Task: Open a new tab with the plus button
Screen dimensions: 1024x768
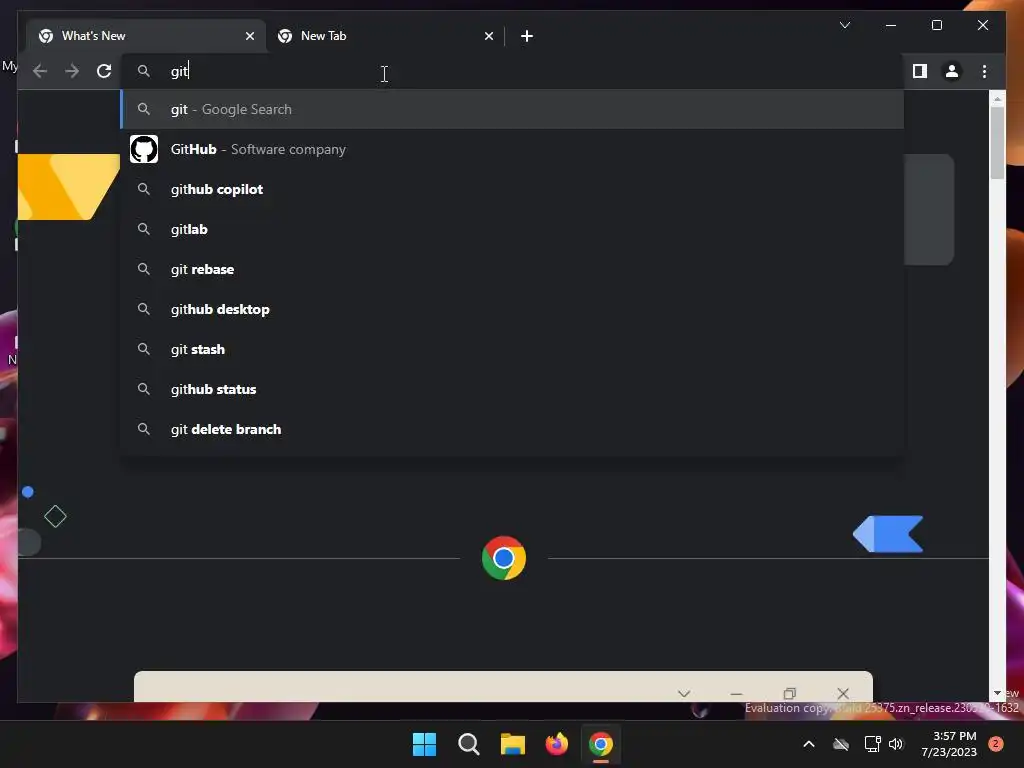Action: [527, 36]
